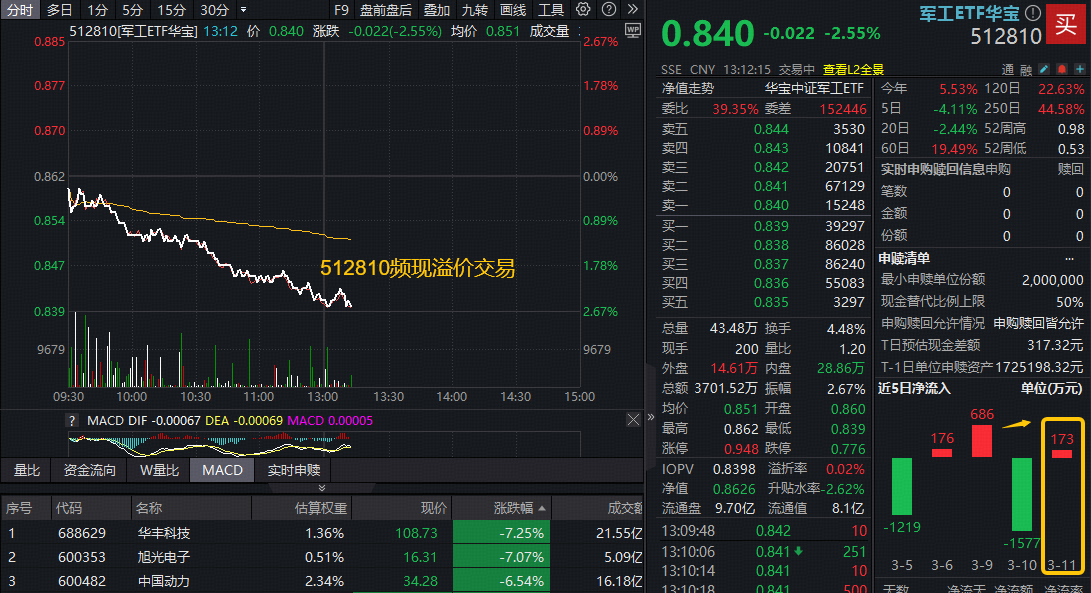Open the settings gear in the chart toolbar
This screenshot has width=1091, height=593.
tap(583, 9)
